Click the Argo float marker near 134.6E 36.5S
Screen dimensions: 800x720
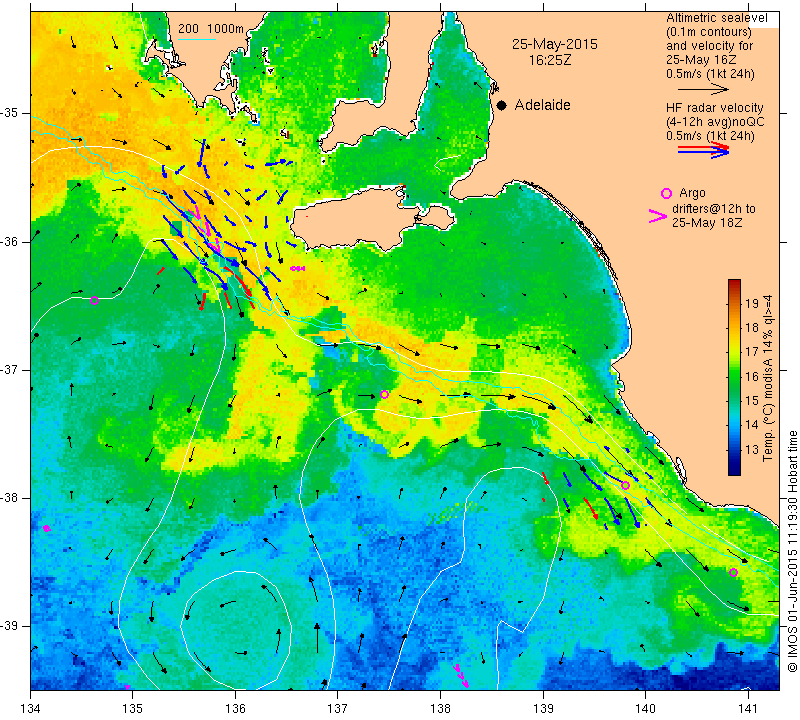tap(94, 301)
